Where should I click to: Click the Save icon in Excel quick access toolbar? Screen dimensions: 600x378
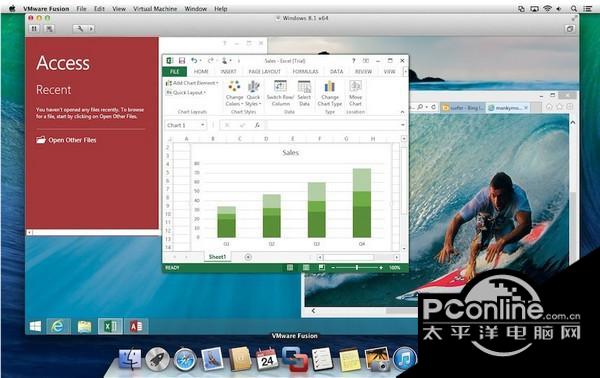tap(182, 60)
